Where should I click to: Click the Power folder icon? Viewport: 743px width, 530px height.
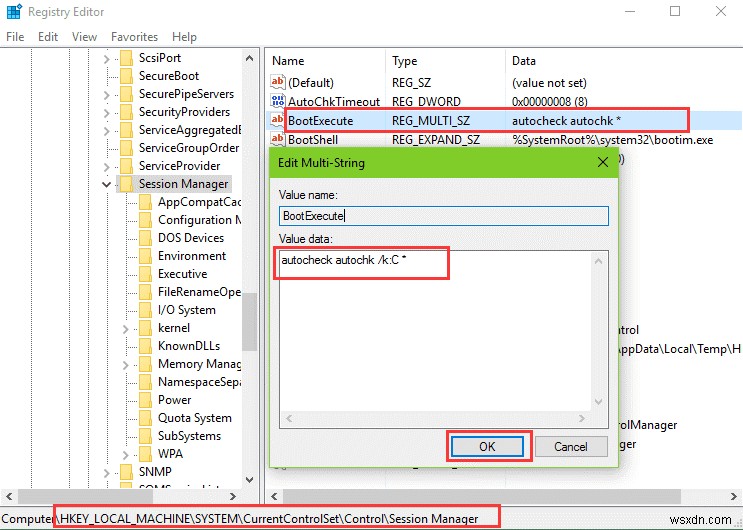(x=145, y=401)
